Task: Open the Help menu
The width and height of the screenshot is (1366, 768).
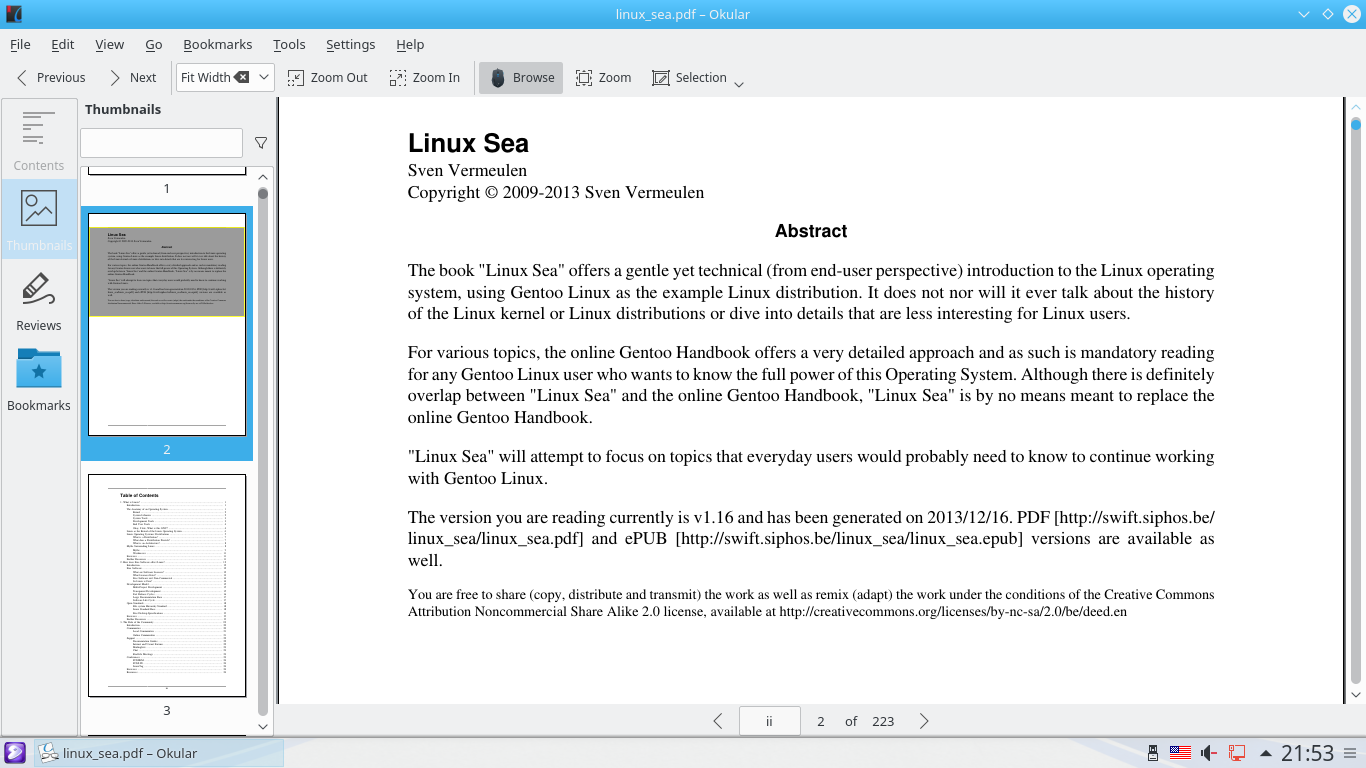Action: tap(410, 44)
